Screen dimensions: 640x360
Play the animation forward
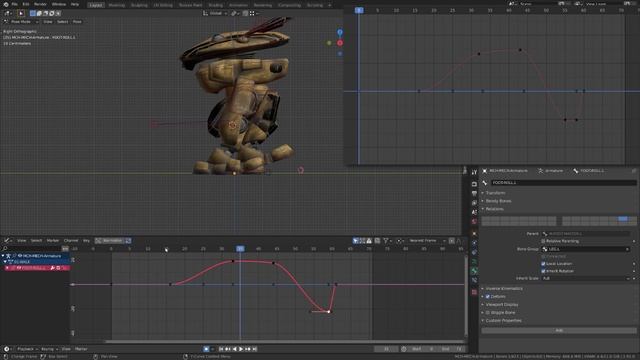(241, 349)
